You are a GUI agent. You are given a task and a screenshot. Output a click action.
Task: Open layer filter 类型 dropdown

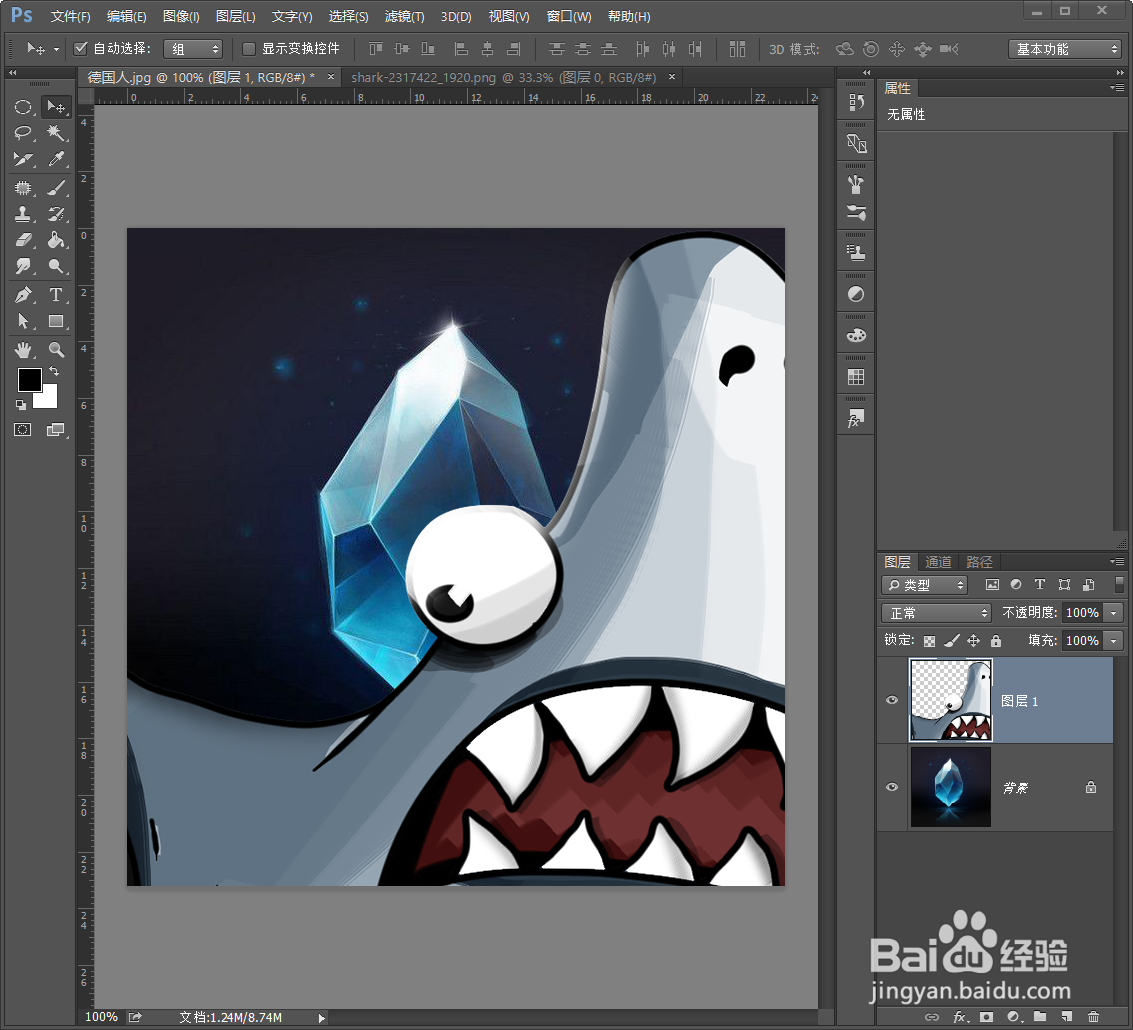[924, 585]
